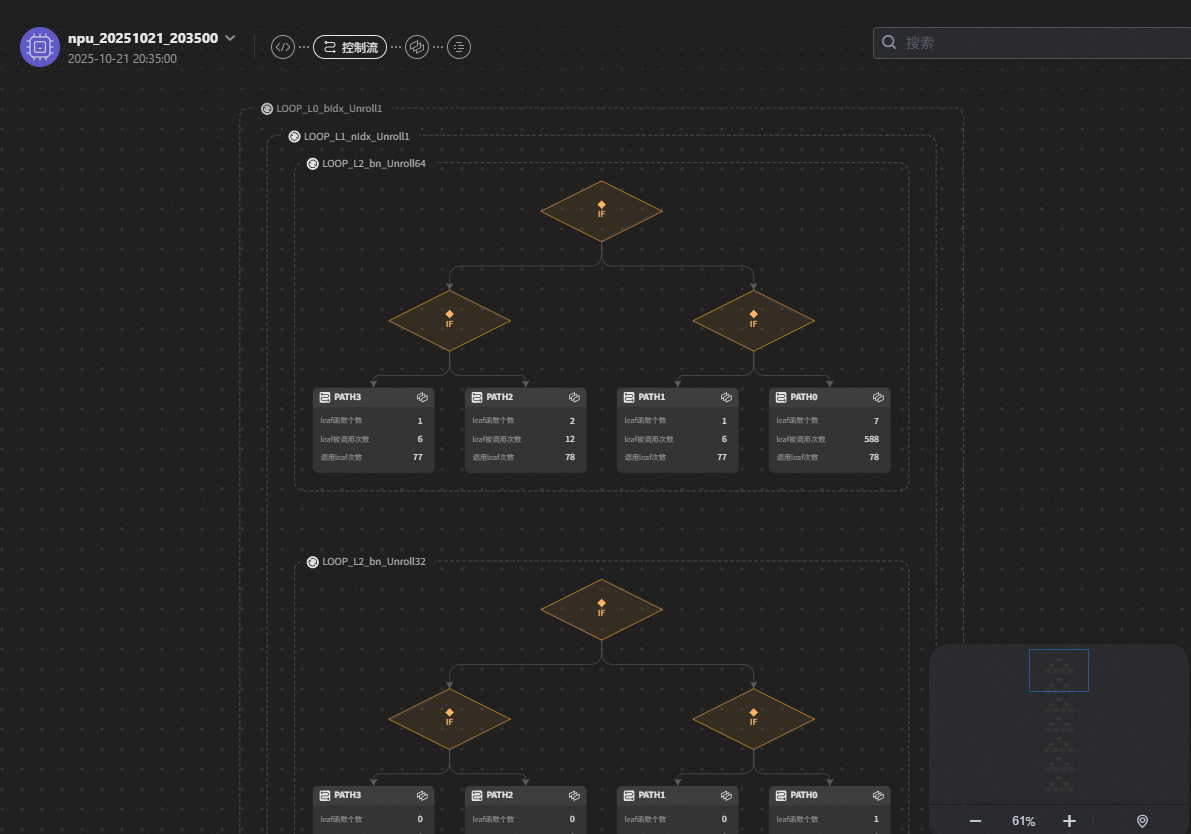
Task: Click the minimap viewport thumbnail
Action: click(x=1058, y=670)
